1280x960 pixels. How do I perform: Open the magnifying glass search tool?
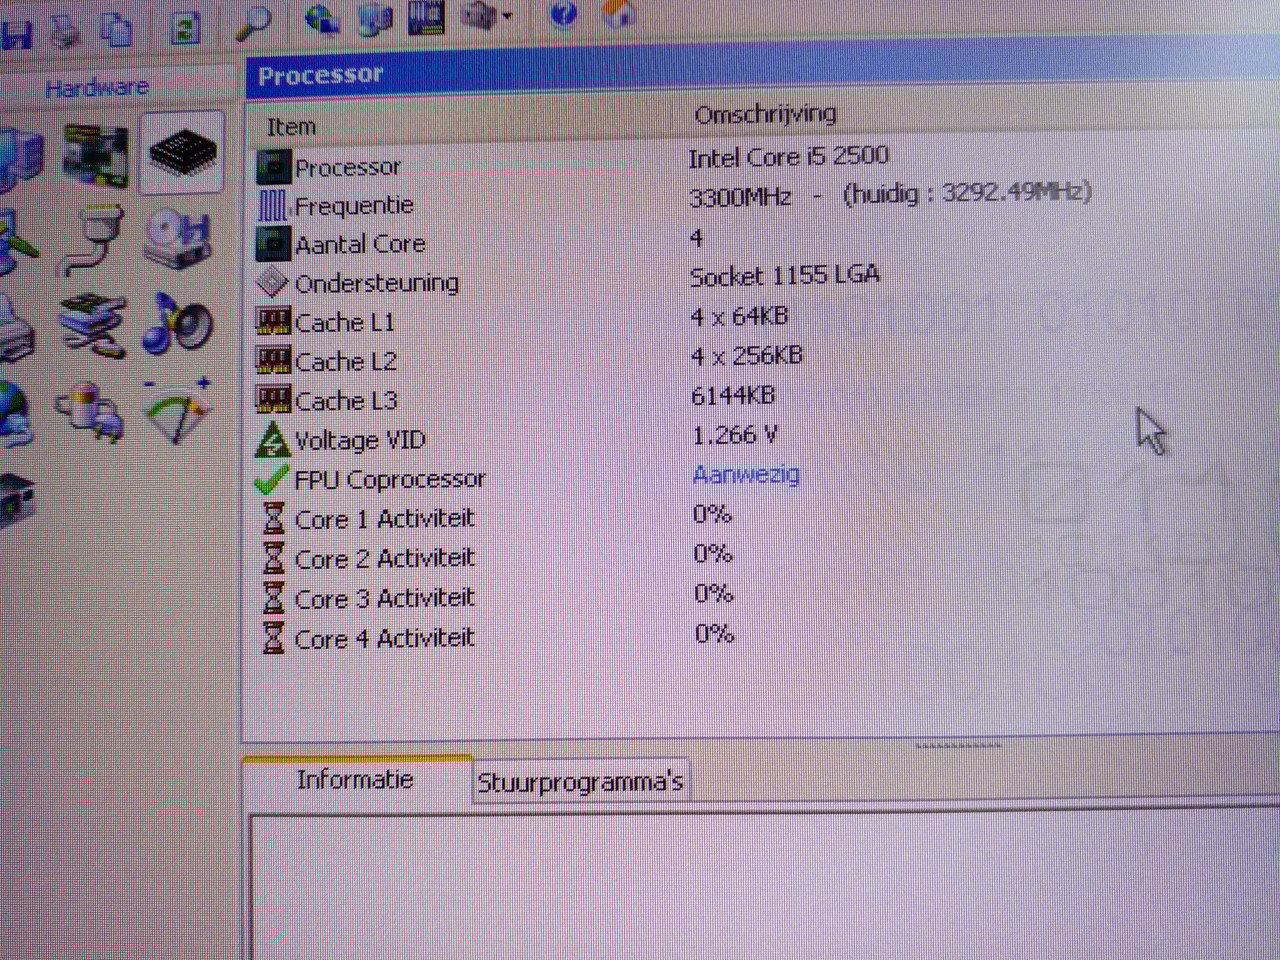coord(254,22)
